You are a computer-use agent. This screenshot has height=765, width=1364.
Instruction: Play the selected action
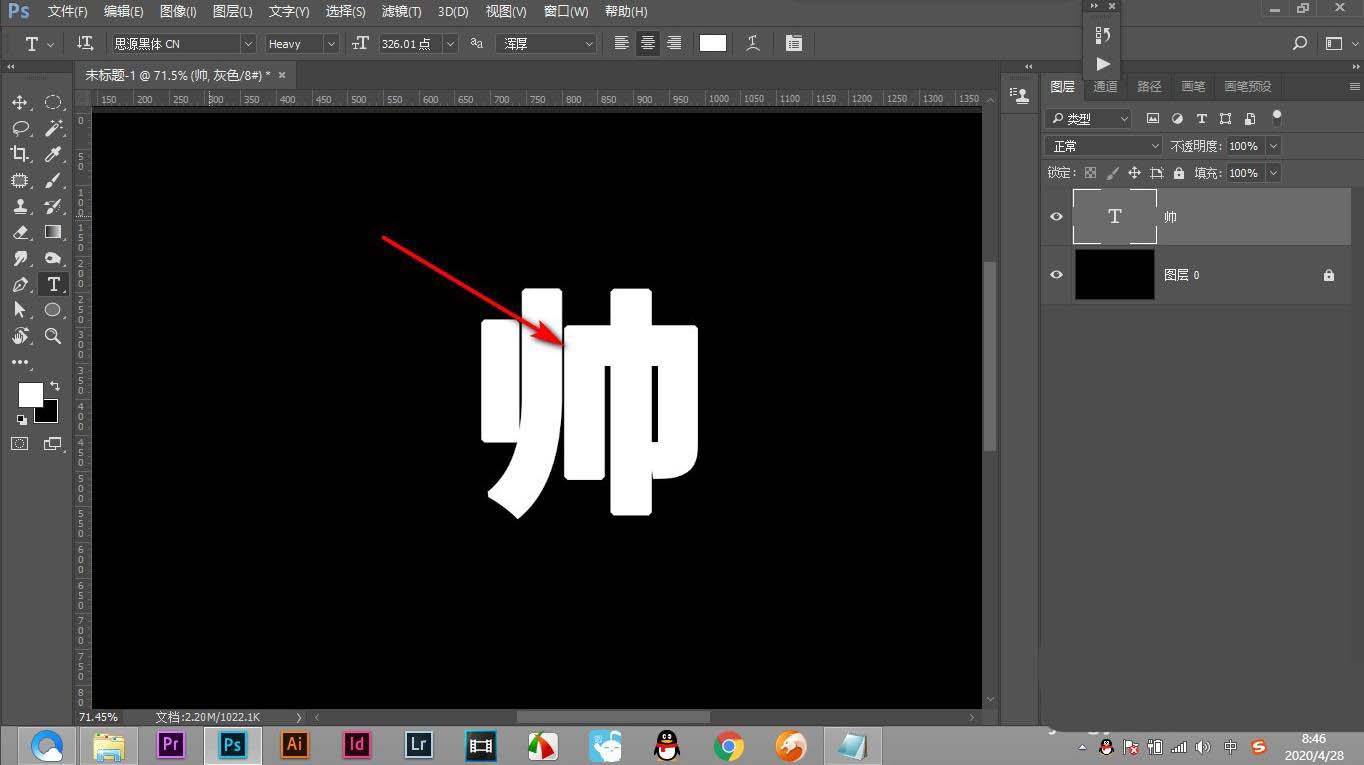1103,64
